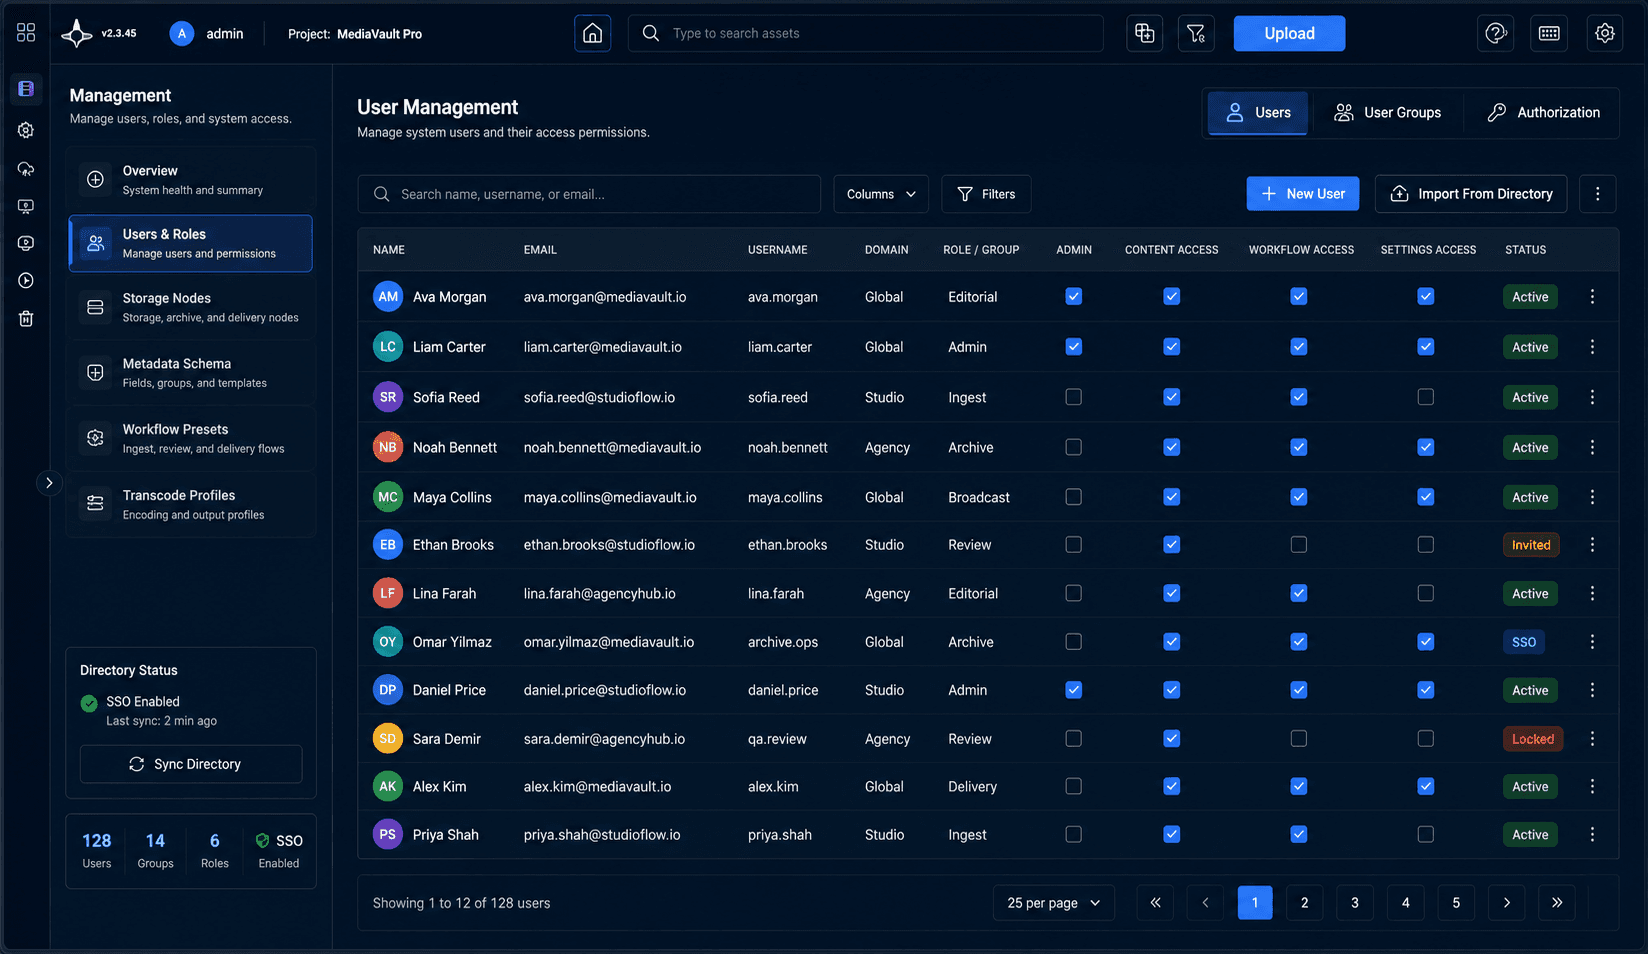Open the apps grid icon at top-left
Screen dimensions: 1648x954
26,32
